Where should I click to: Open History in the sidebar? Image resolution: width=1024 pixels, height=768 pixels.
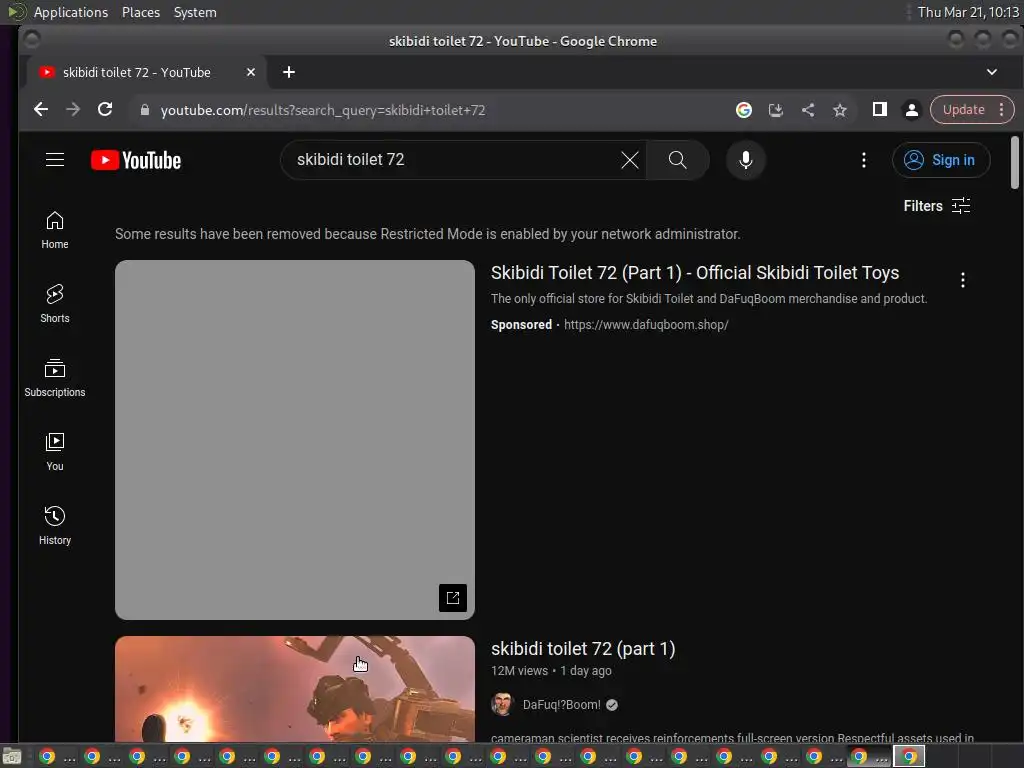coord(55,526)
